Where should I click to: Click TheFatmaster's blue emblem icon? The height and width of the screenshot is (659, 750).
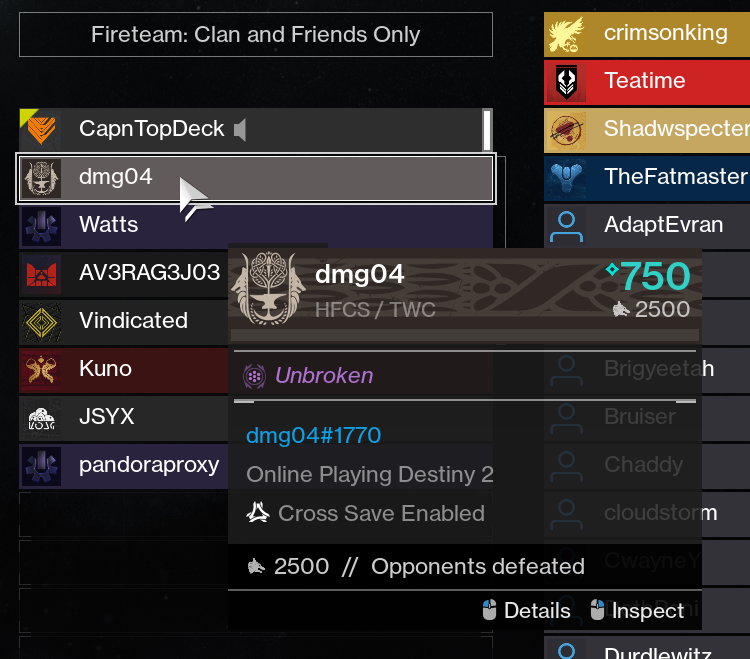pyautogui.click(x=566, y=178)
